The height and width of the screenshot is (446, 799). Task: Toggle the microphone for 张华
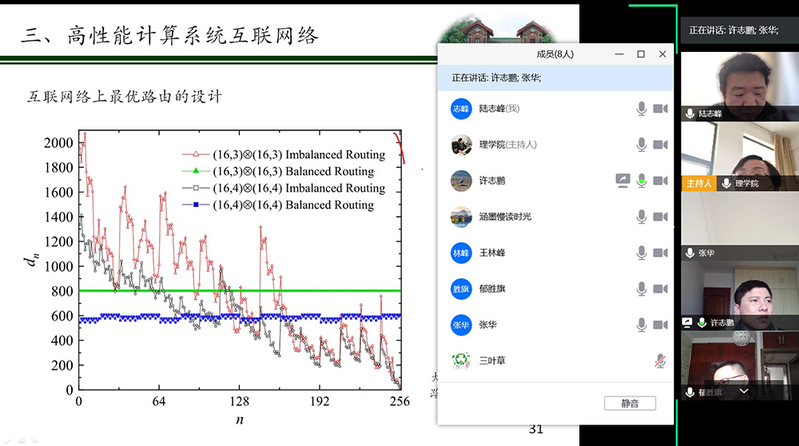pyautogui.click(x=641, y=325)
